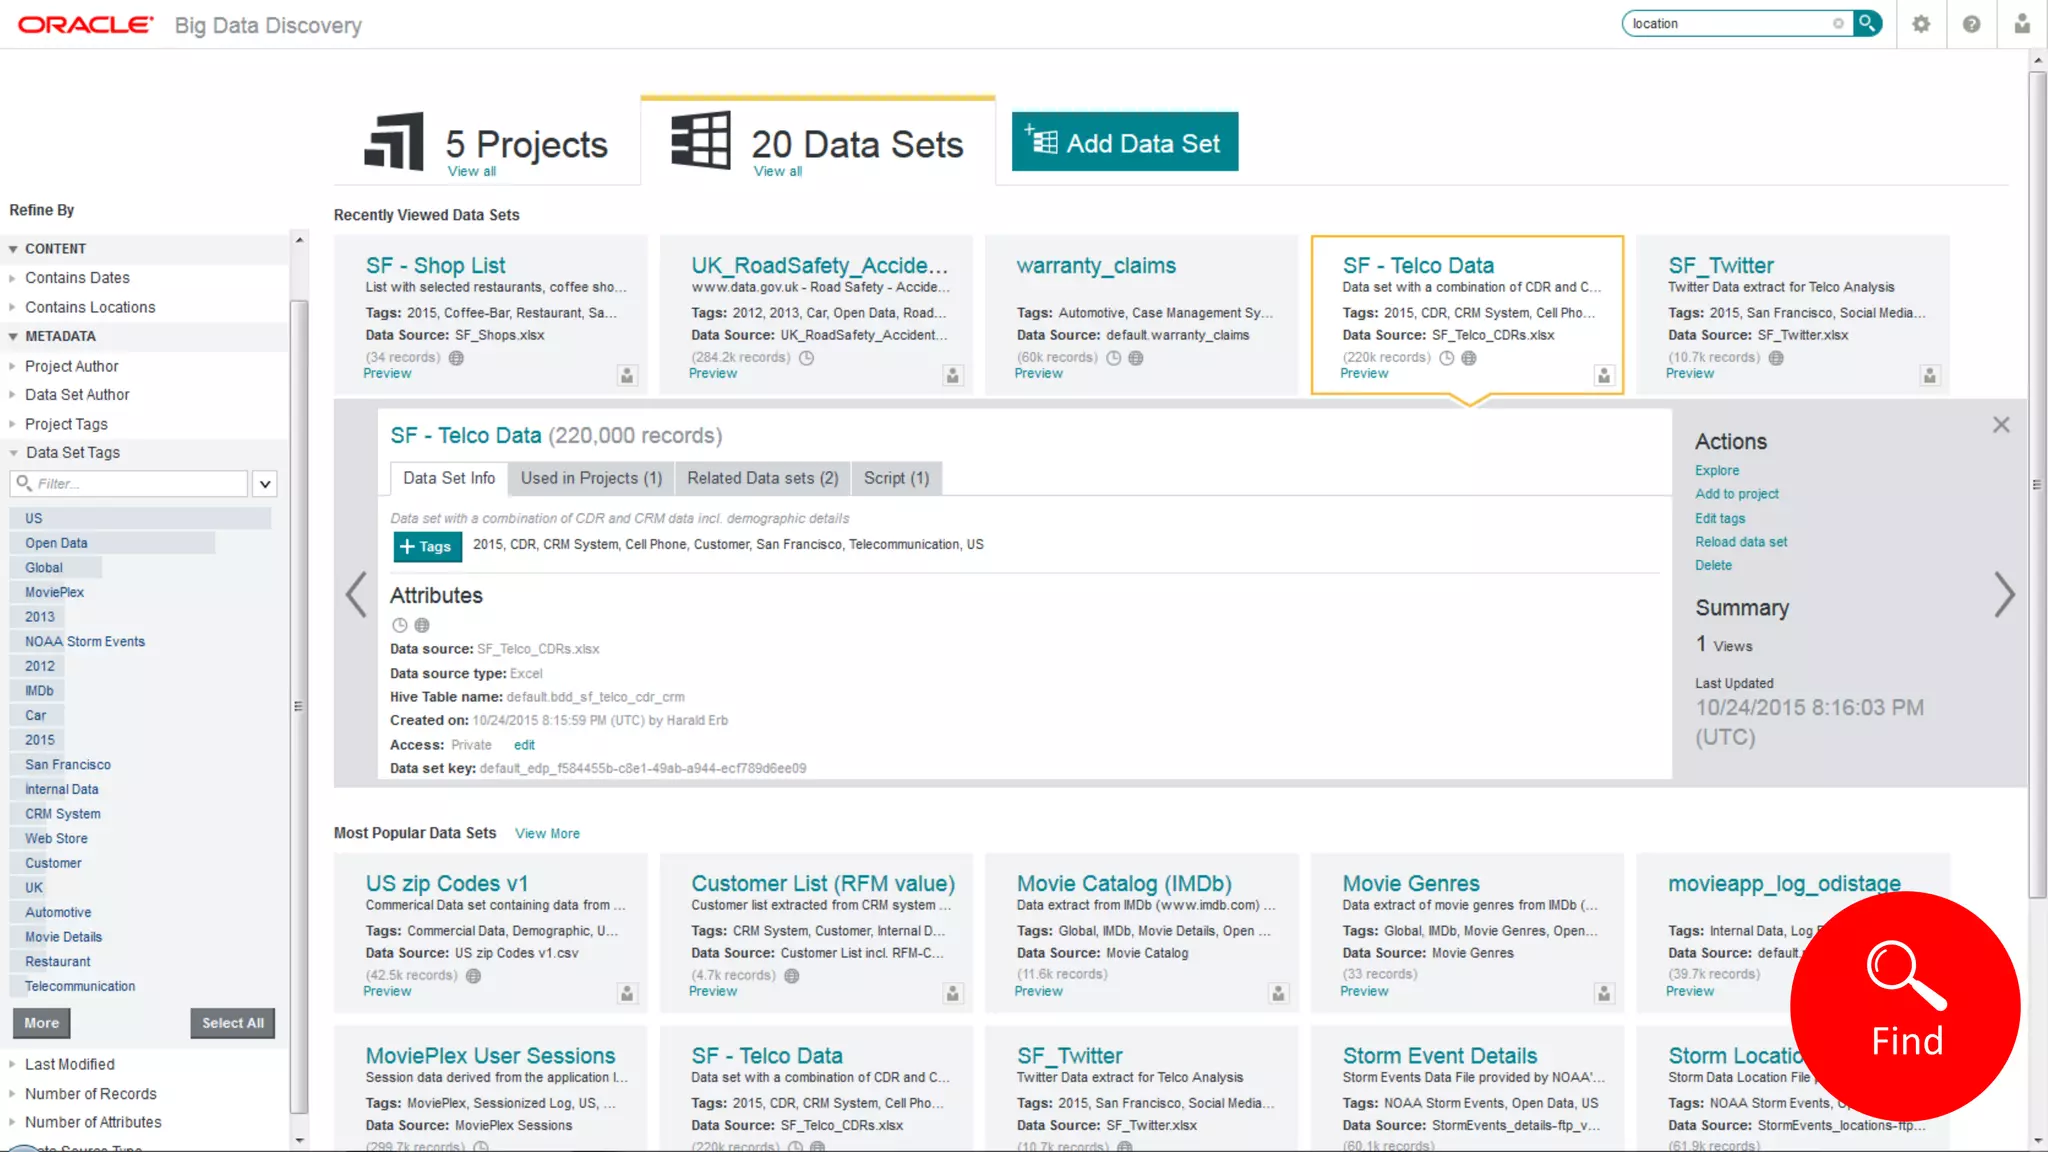Open the settings gear menu
This screenshot has width=2048, height=1152.
coord(1920,24)
